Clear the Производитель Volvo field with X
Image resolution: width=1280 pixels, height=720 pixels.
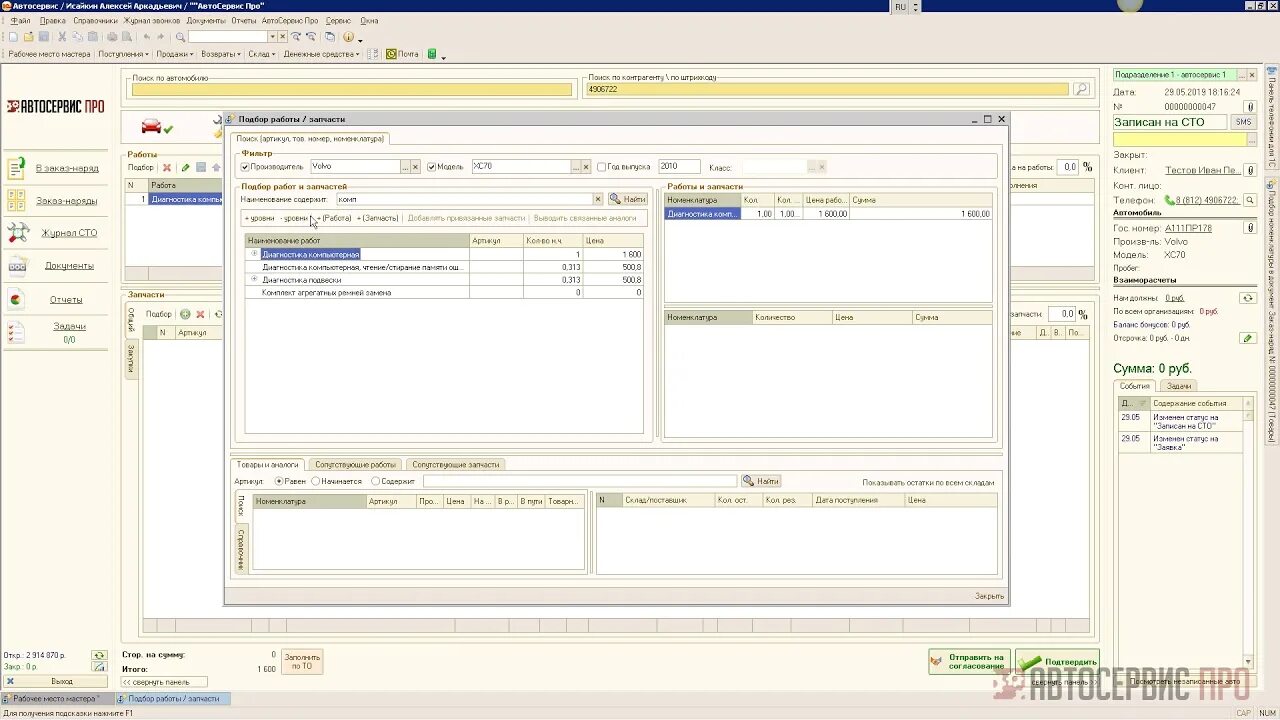pyautogui.click(x=414, y=167)
